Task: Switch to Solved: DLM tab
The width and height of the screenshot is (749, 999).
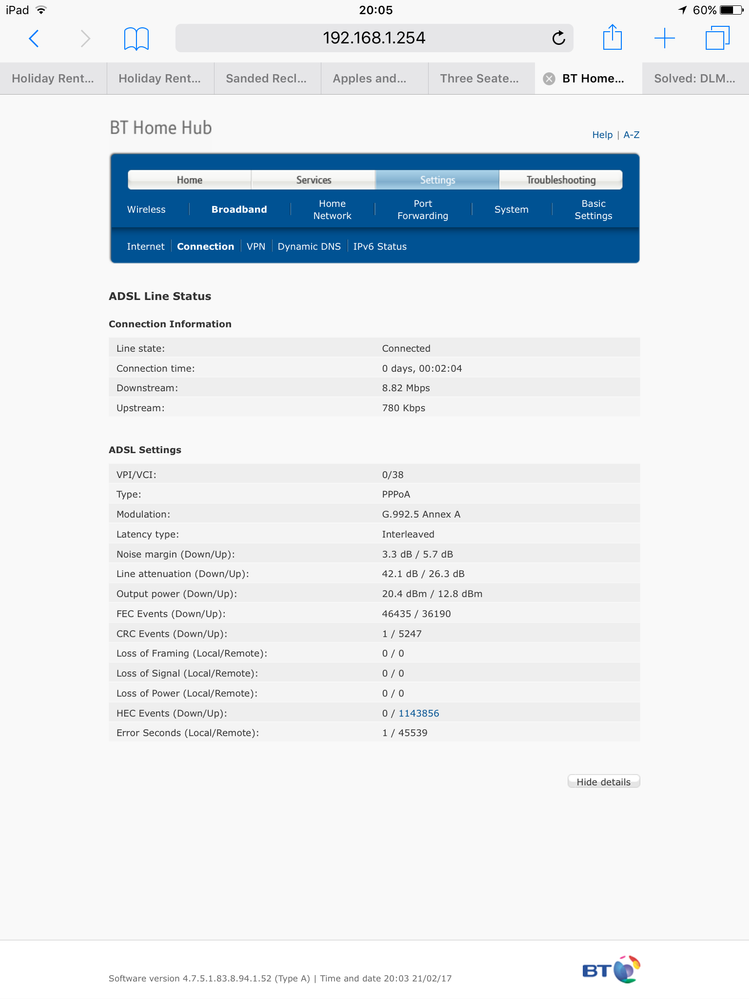Action: 695,78
